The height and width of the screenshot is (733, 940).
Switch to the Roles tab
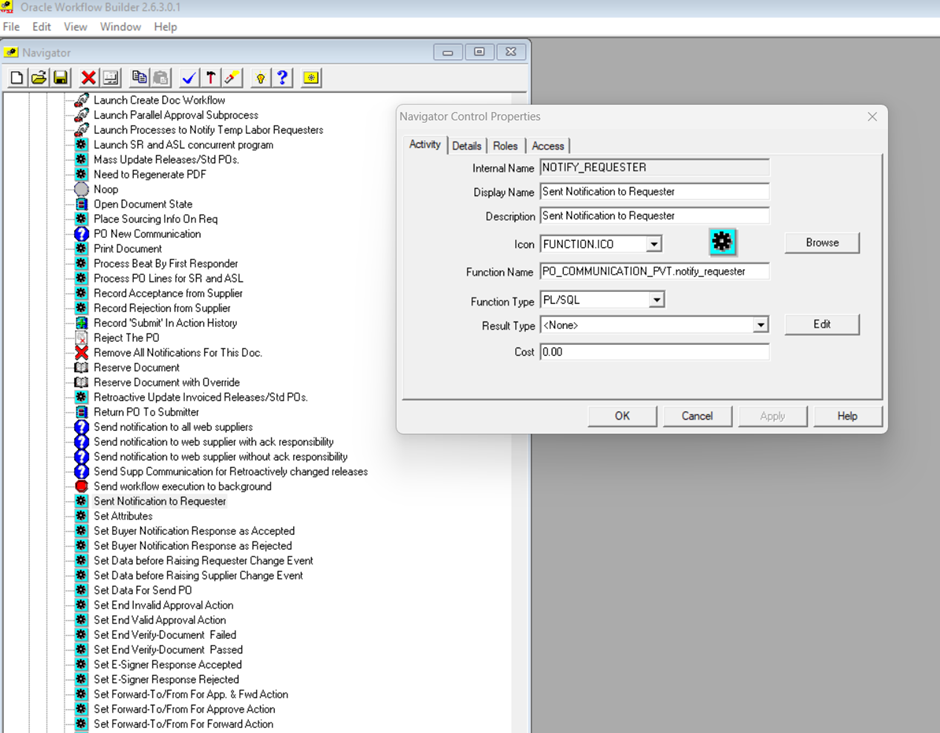click(x=505, y=146)
